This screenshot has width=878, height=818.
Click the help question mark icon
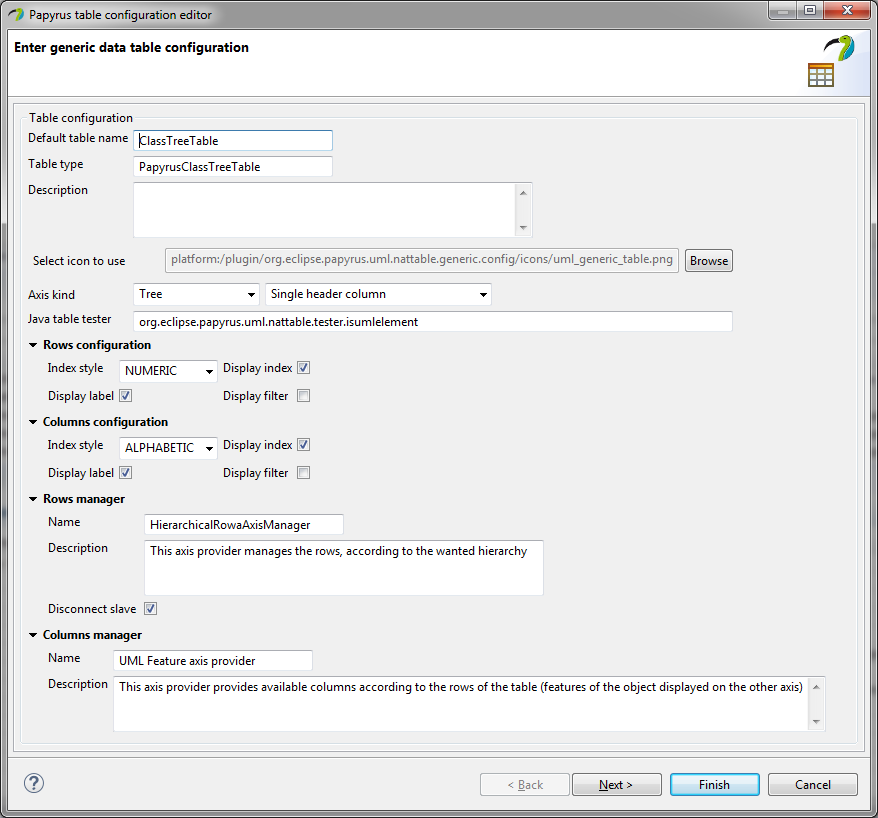(x=34, y=783)
